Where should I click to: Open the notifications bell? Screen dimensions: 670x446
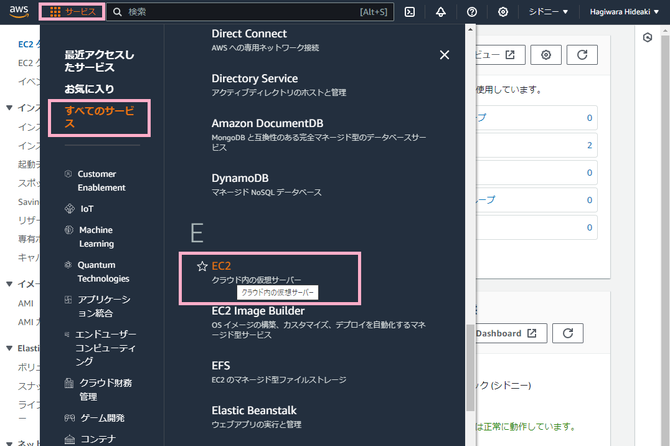(441, 12)
